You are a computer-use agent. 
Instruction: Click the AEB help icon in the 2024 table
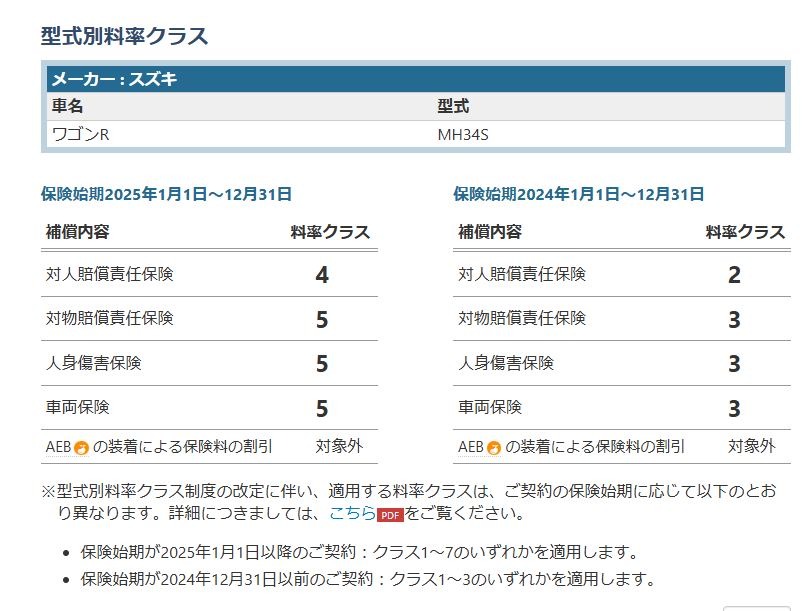click(x=494, y=448)
